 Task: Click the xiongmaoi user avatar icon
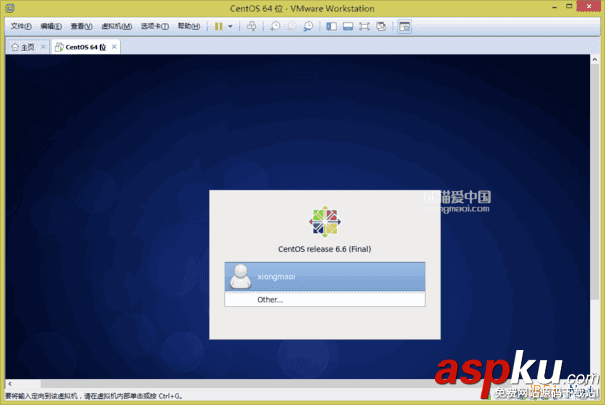point(240,276)
